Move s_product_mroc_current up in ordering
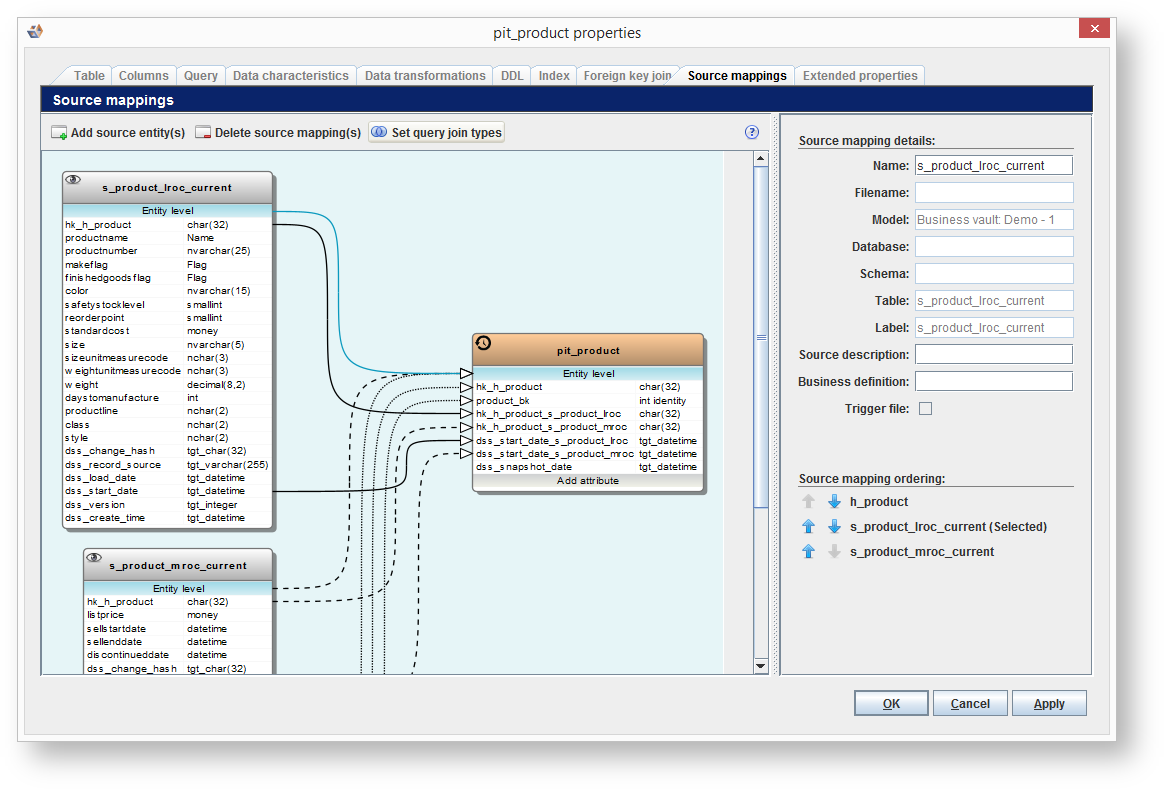Image resolution: width=1165 pixels, height=790 pixels. click(809, 552)
